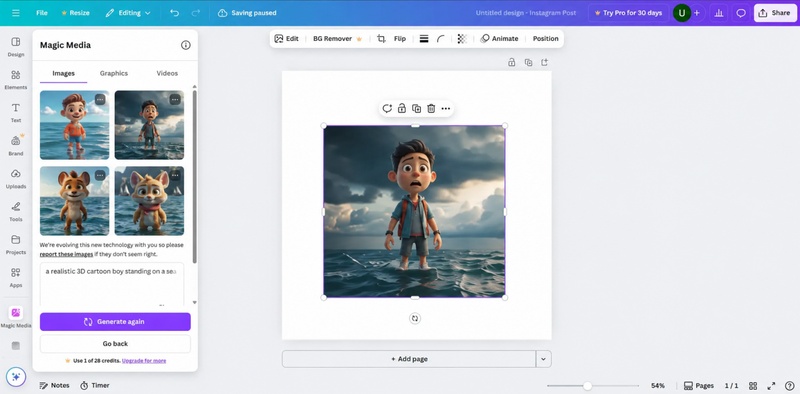Click the Go back button
800x394 pixels.
pos(115,343)
